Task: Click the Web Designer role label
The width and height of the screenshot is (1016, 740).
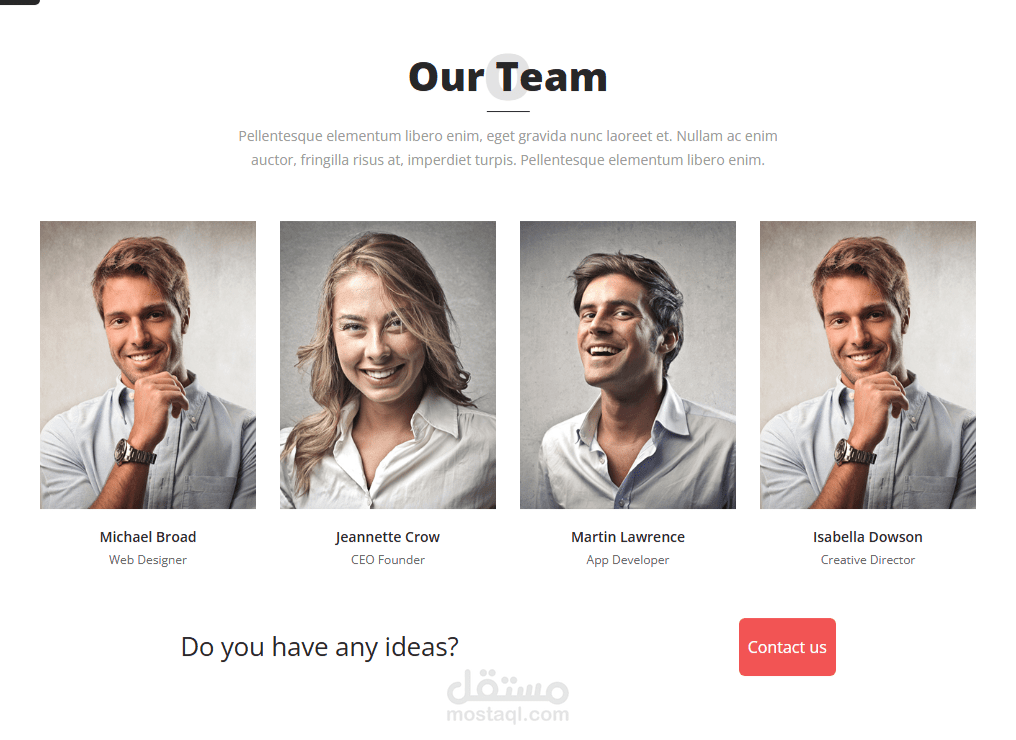Action: pyautogui.click(x=148, y=560)
